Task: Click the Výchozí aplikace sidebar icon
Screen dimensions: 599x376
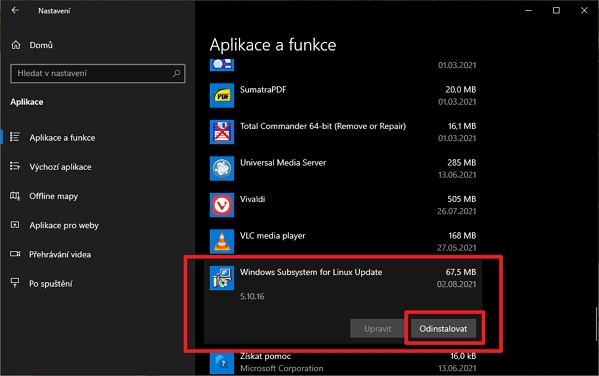Action: (15, 166)
